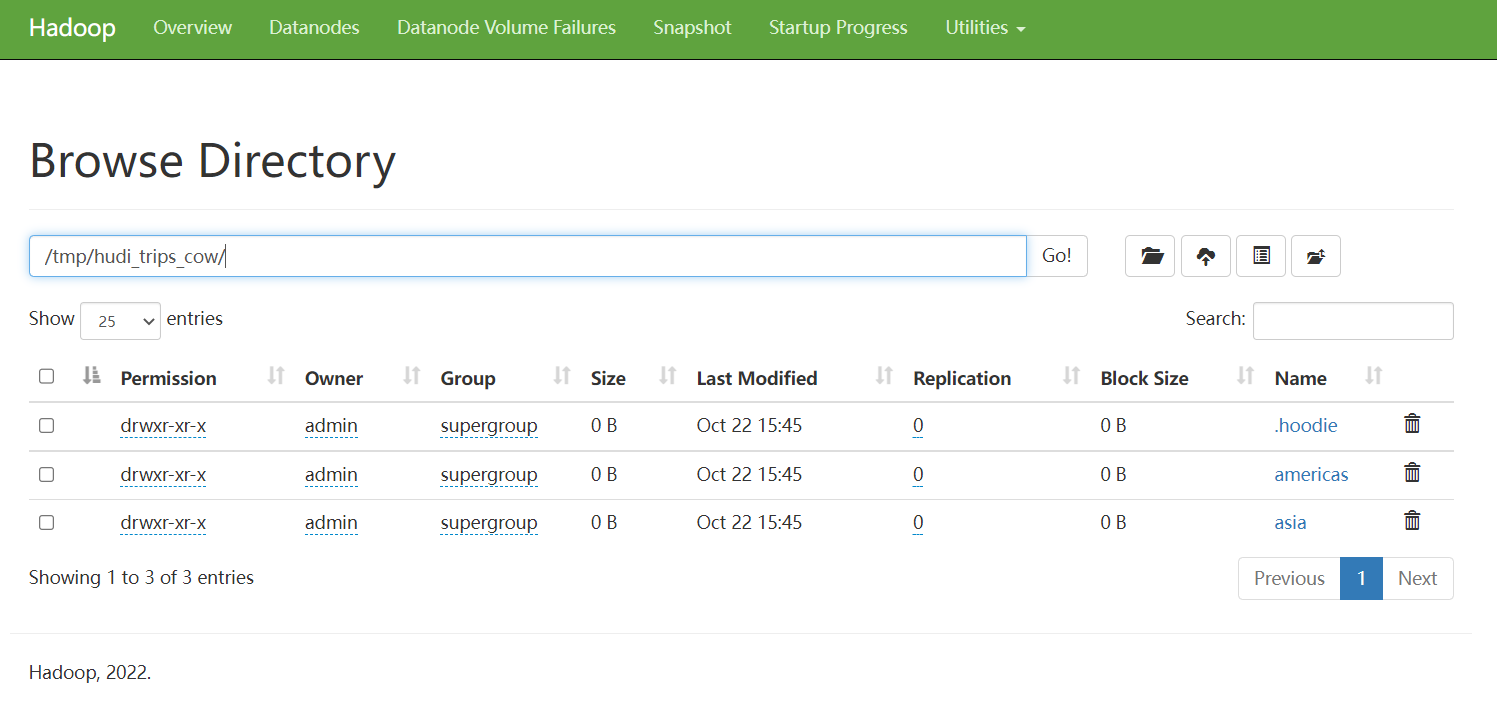Open the Datanodes tab

tap(314, 28)
